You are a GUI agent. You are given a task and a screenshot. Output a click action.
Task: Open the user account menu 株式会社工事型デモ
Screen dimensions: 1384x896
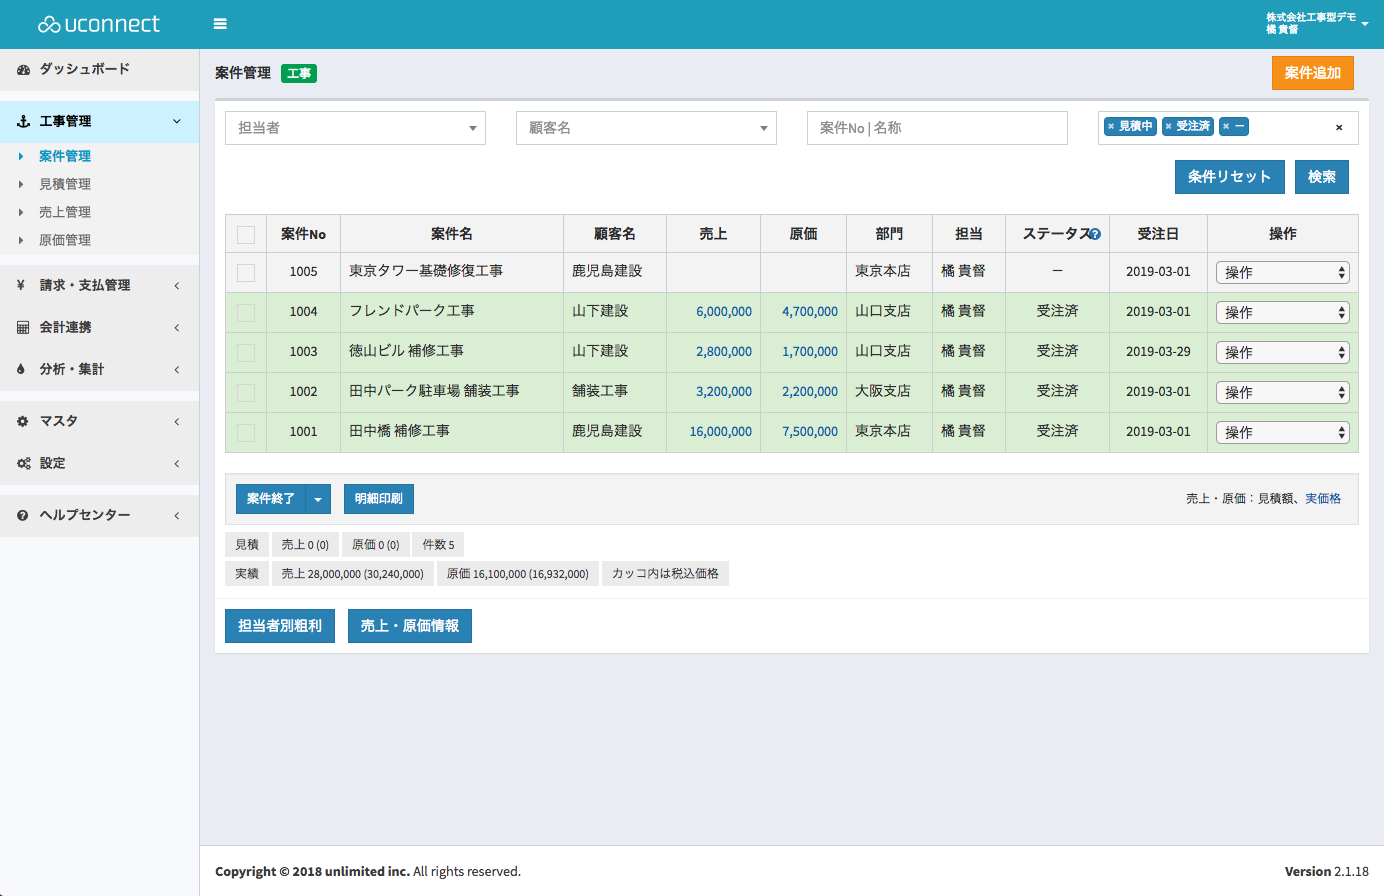[1316, 23]
